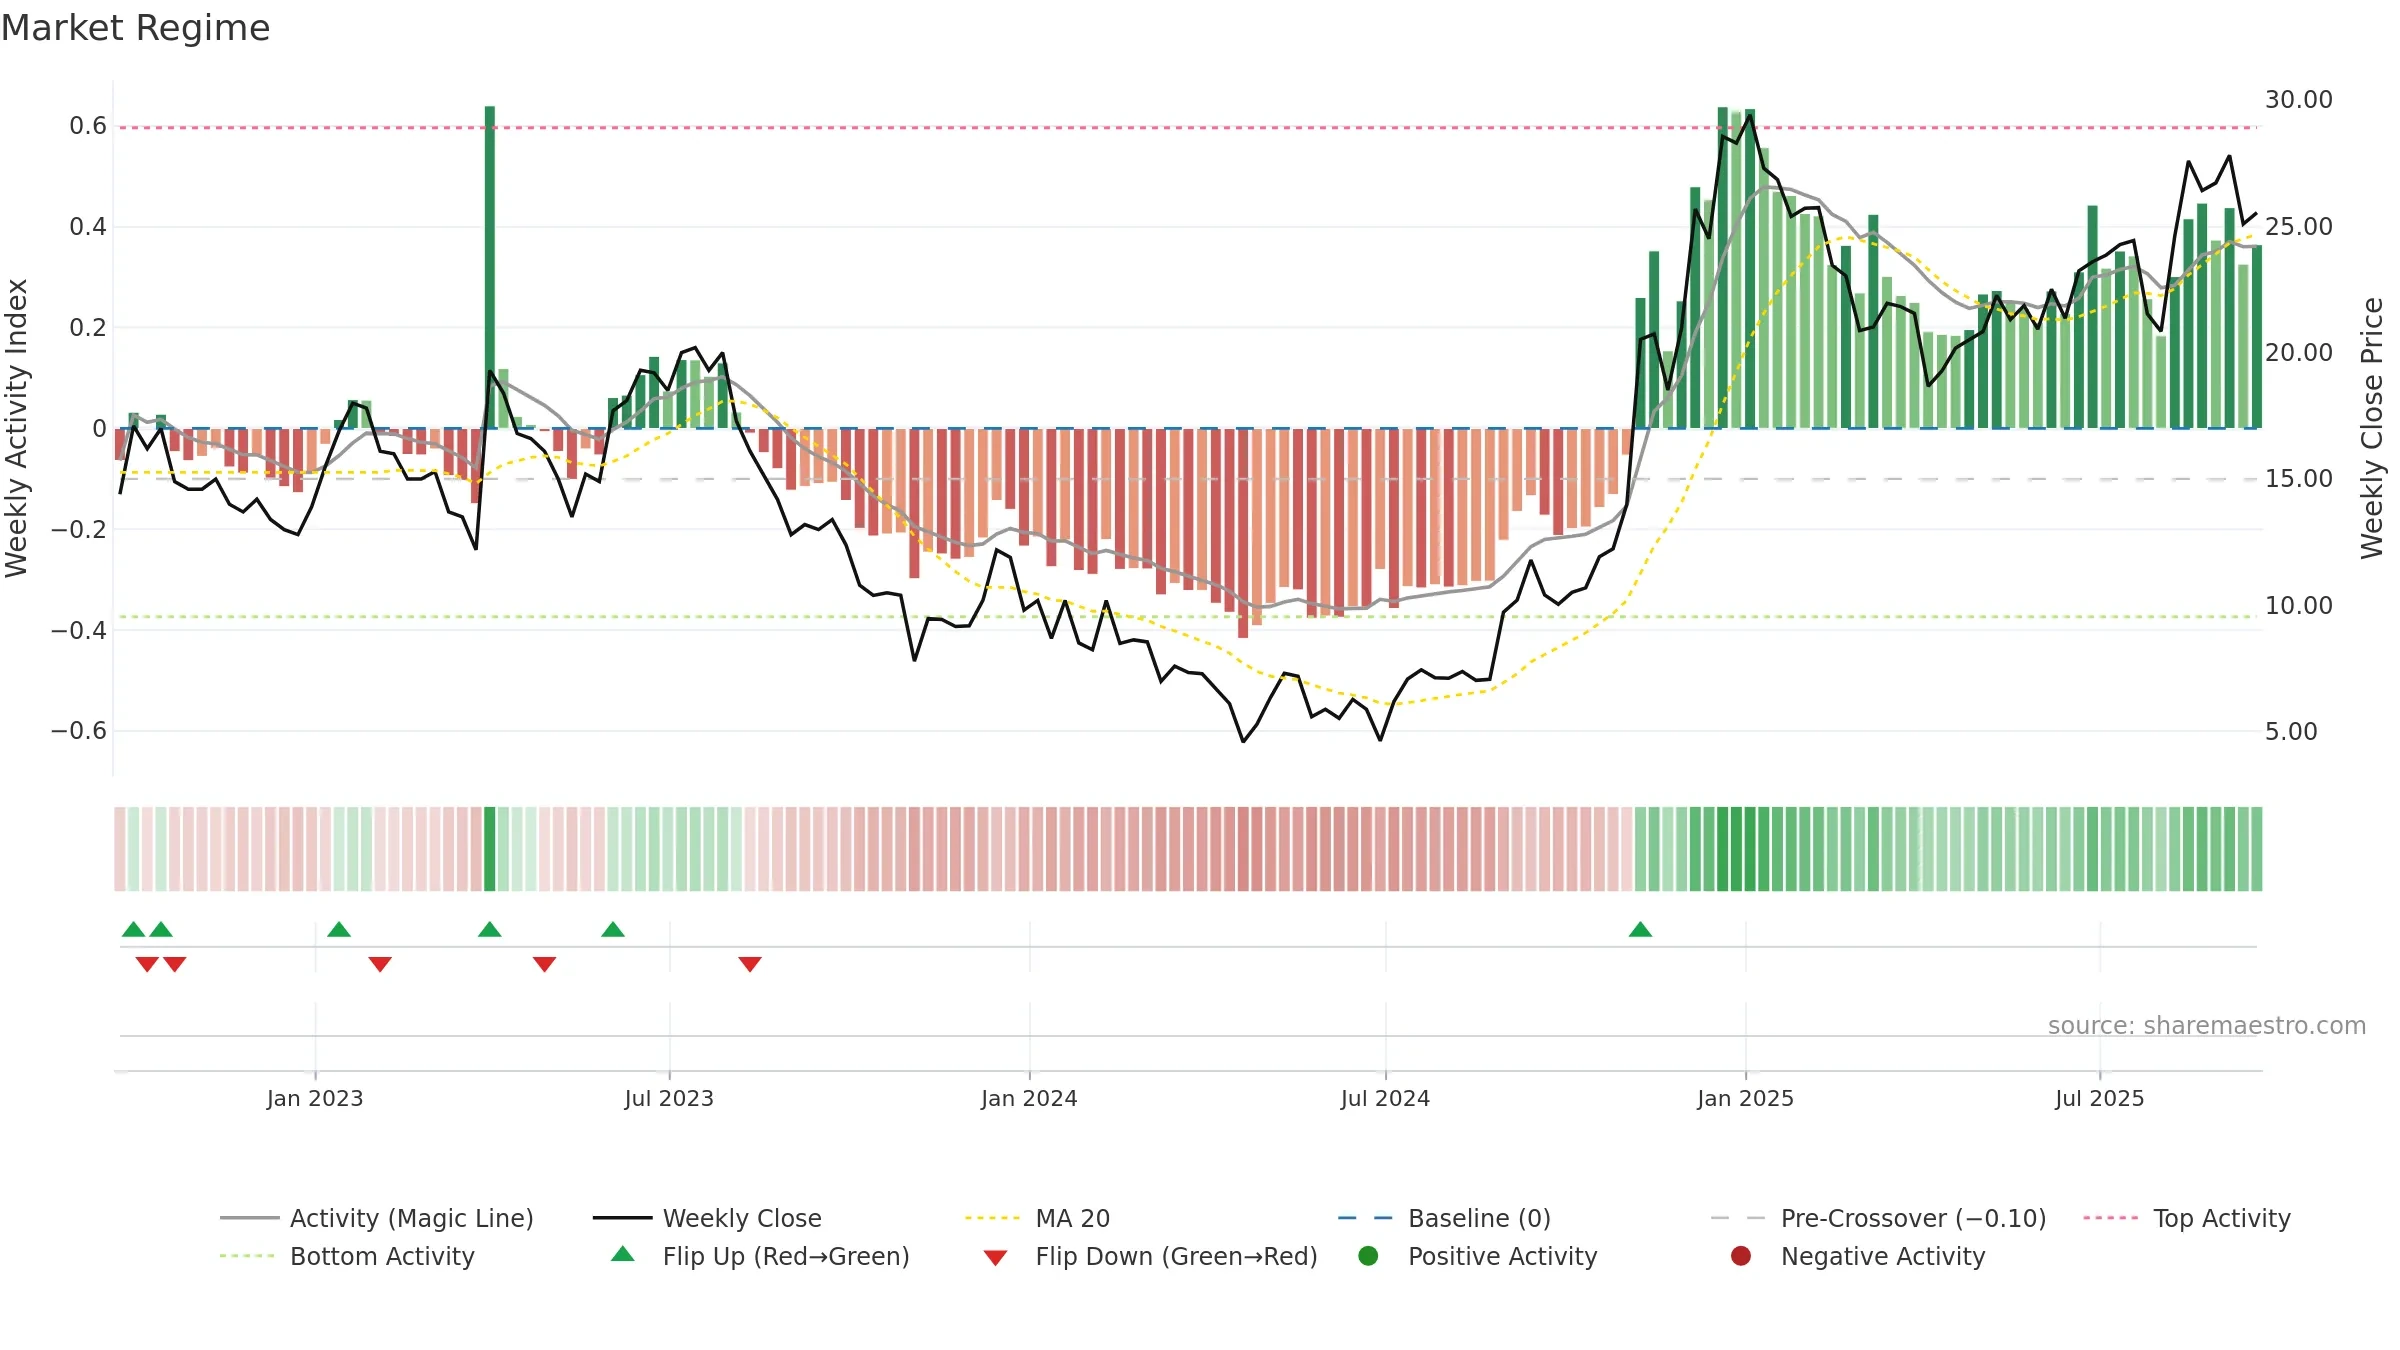Click the 0.6 activity axis label
The width and height of the screenshot is (2400, 1350).
pyautogui.click(x=88, y=126)
